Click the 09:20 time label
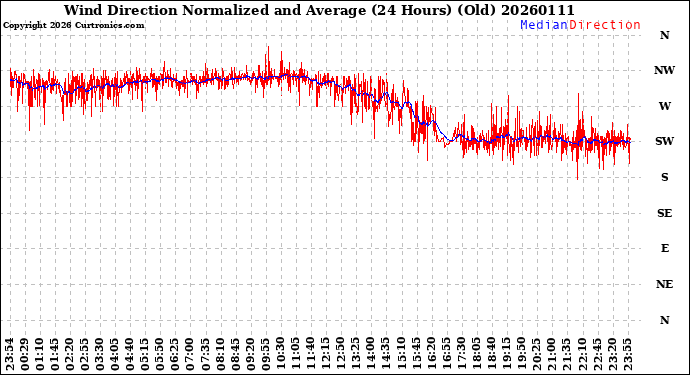690x375 pixels. (250, 355)
